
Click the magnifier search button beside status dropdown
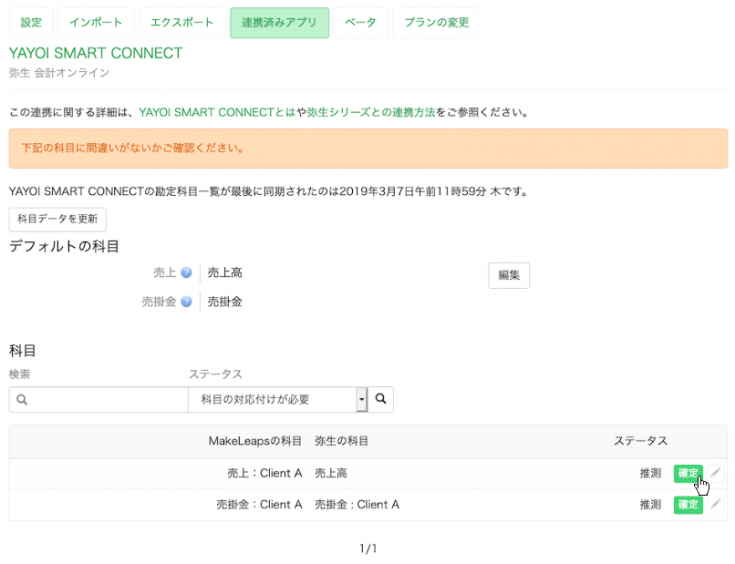381,399
